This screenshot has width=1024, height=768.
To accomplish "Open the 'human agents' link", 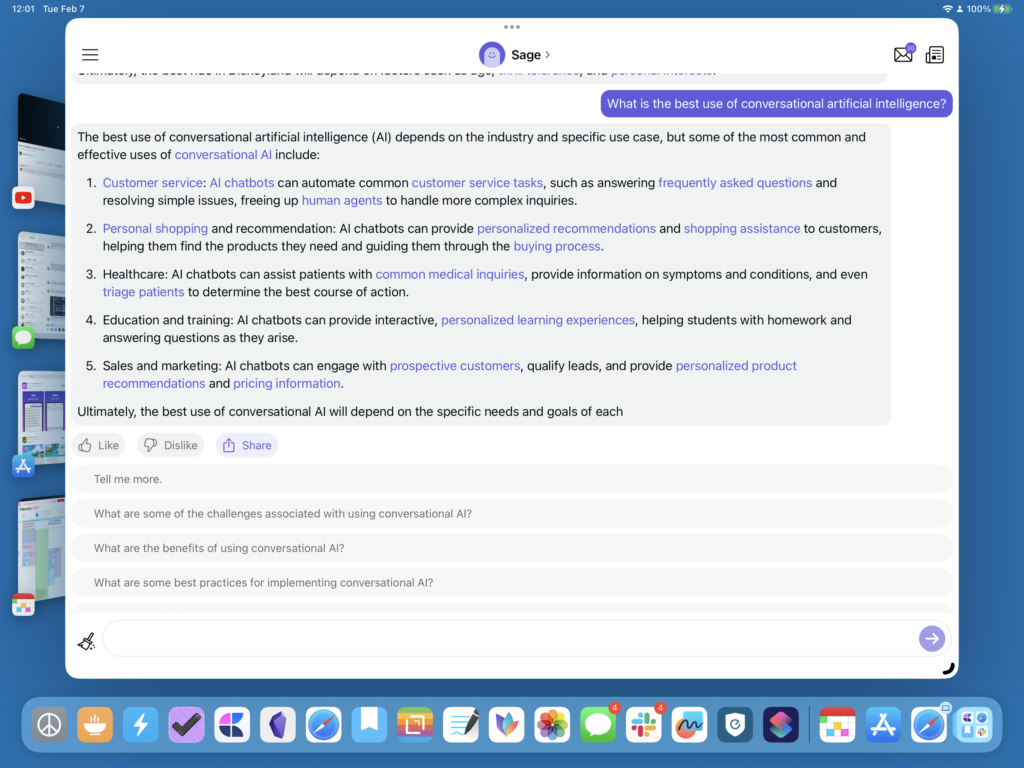I will point(342,200).
